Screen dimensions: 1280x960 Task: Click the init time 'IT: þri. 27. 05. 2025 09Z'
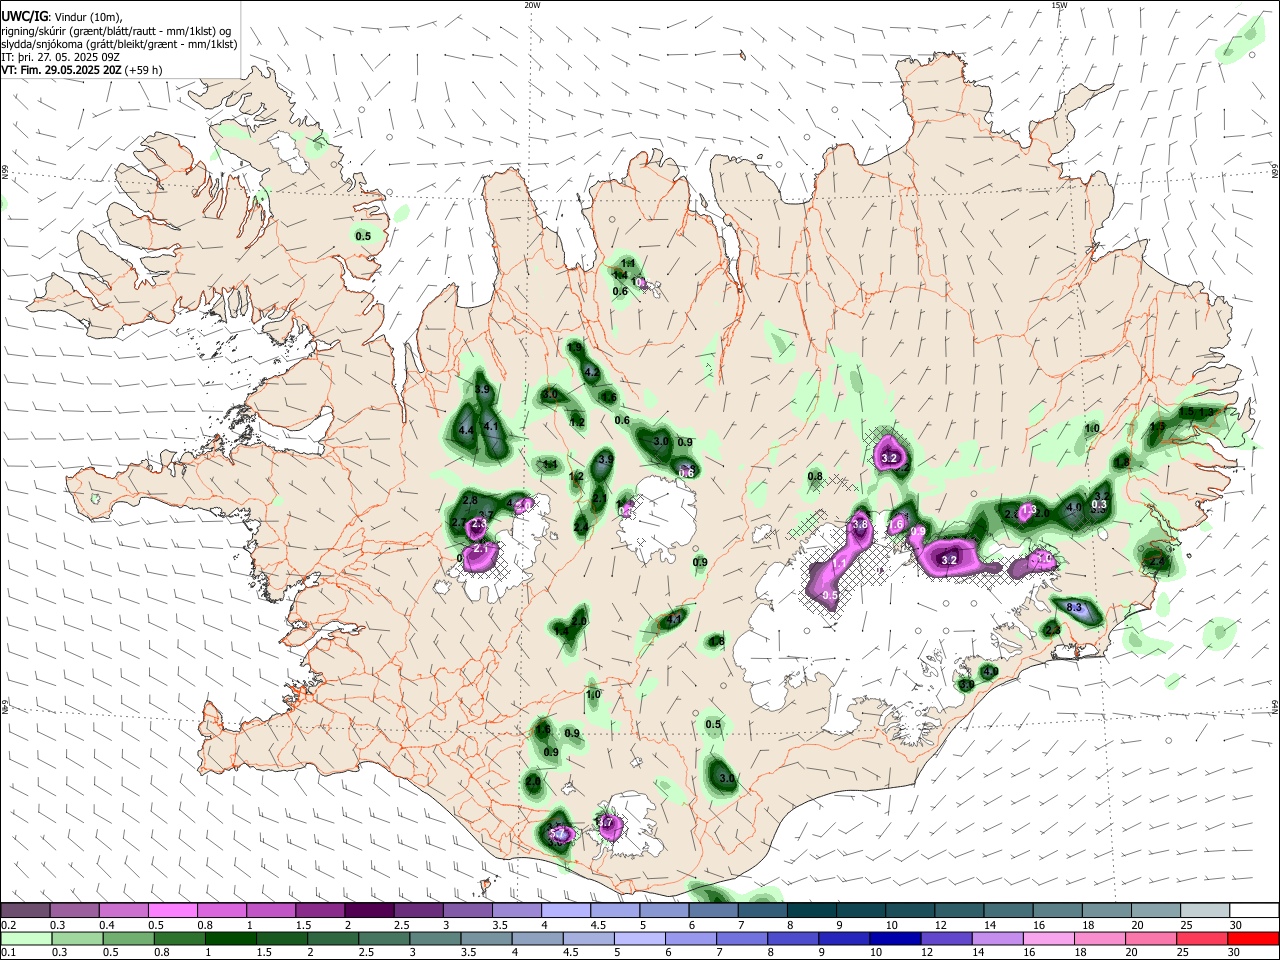pos(59,58)
